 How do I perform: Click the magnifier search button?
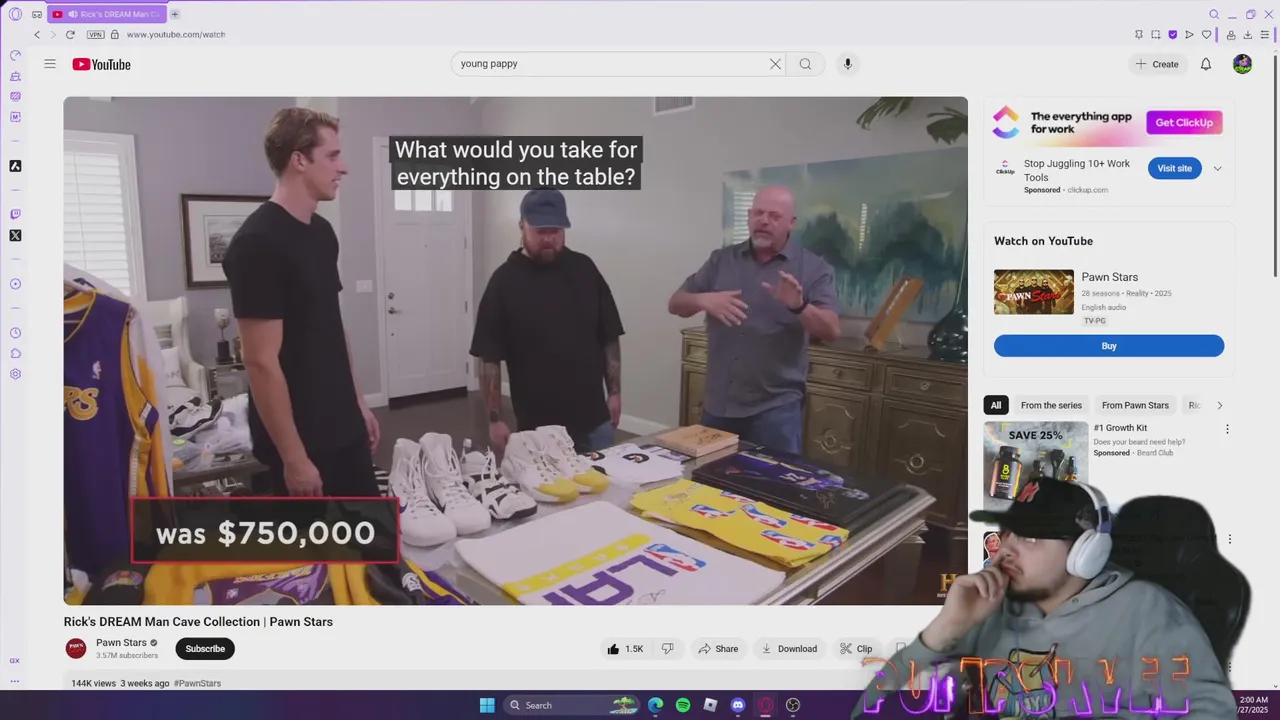tap(805, 64)
